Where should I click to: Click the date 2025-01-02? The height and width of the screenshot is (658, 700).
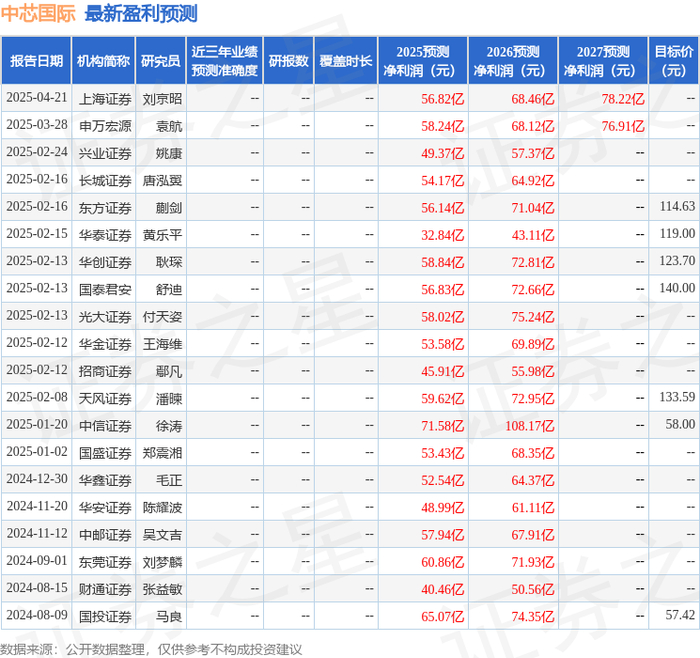click(x=37, y=452)
